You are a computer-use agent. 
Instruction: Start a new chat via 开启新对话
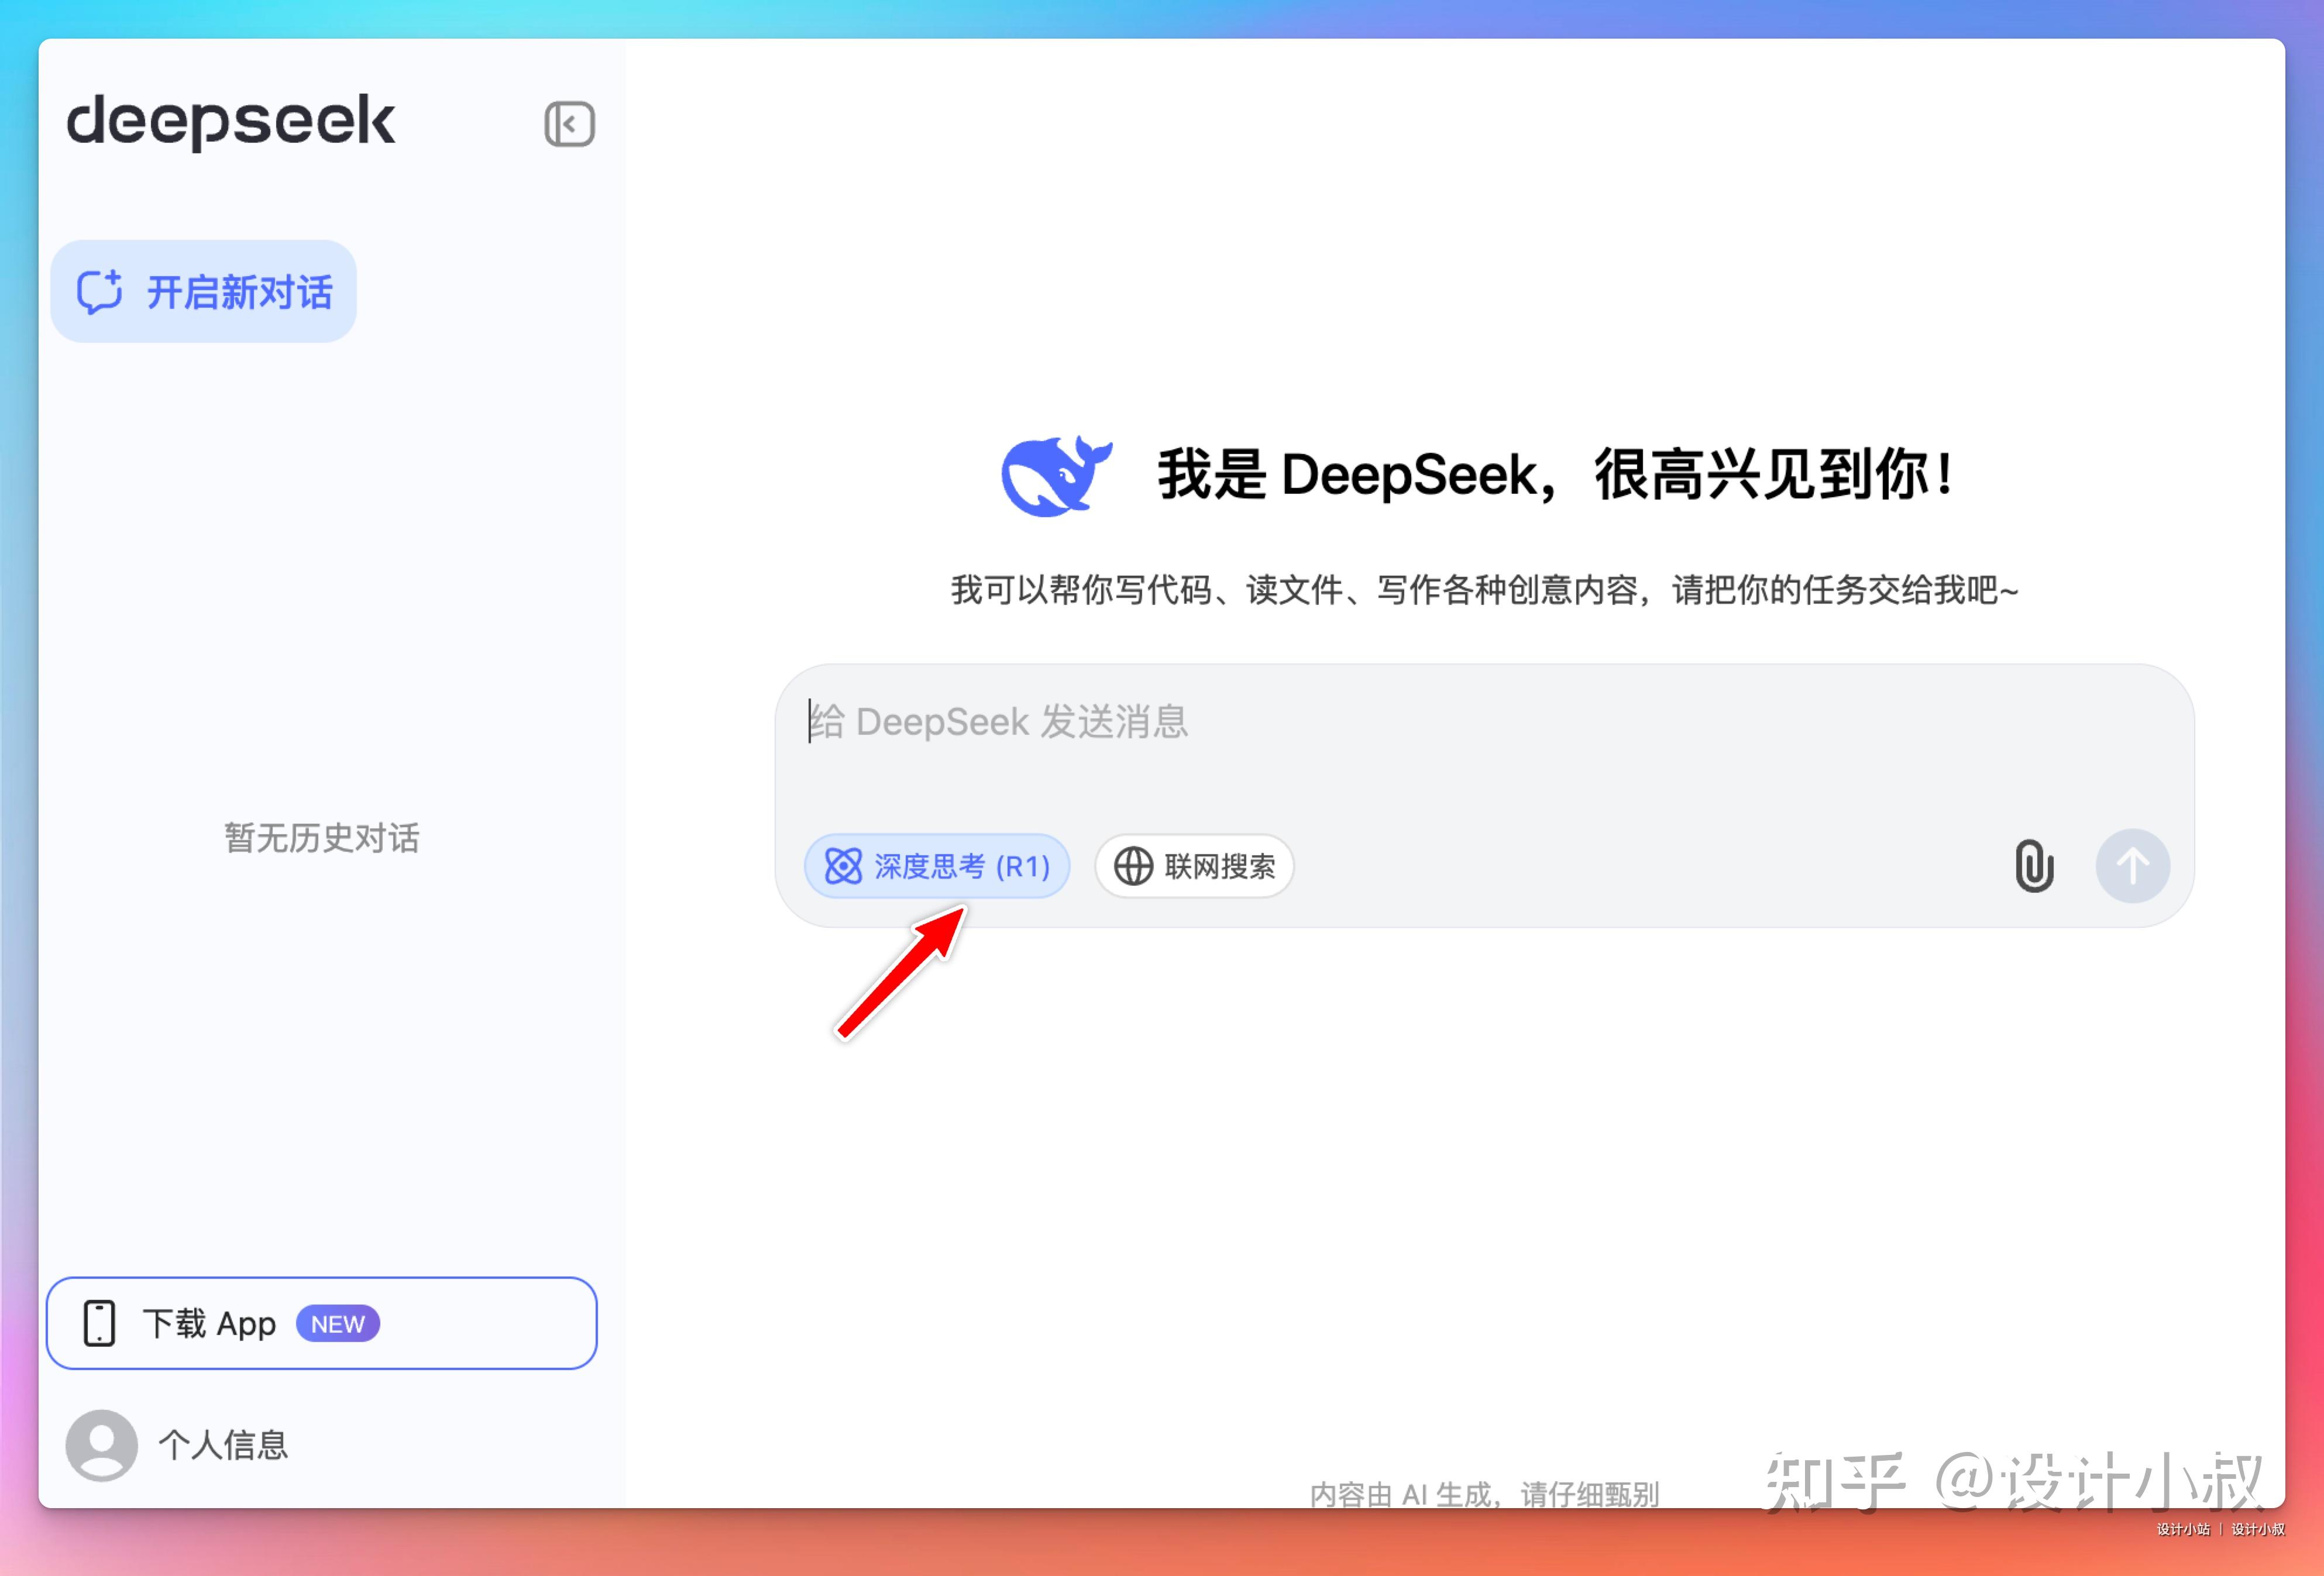(x=203, y=291)
